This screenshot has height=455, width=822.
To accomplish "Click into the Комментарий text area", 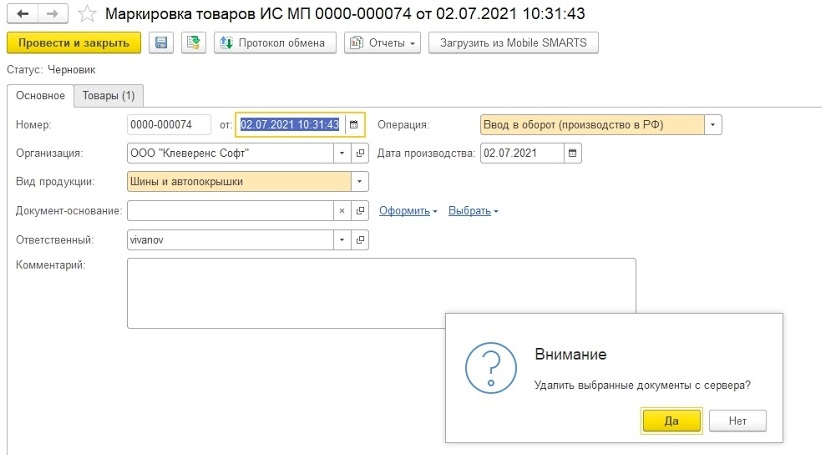I will pyautogui.click(x=381, y=293).
